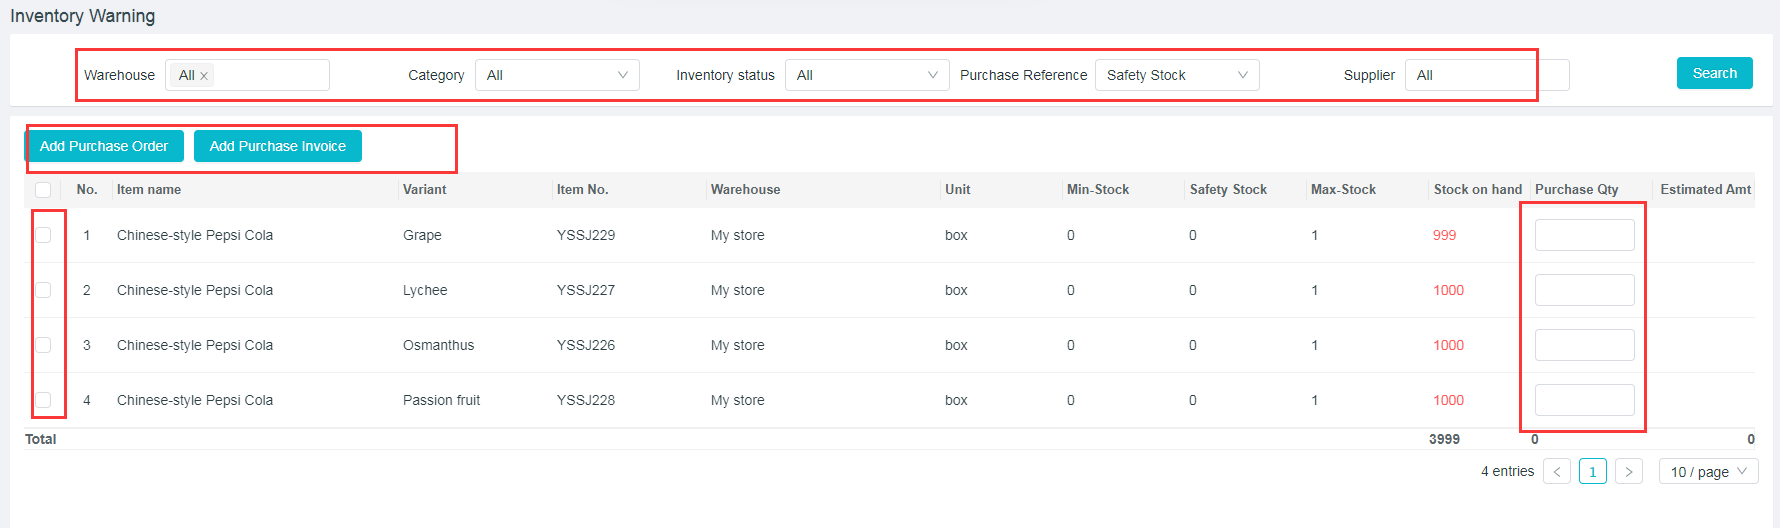Click the Search button
This screenshot has width=1780, height=528.
[x=1714, y=73]
